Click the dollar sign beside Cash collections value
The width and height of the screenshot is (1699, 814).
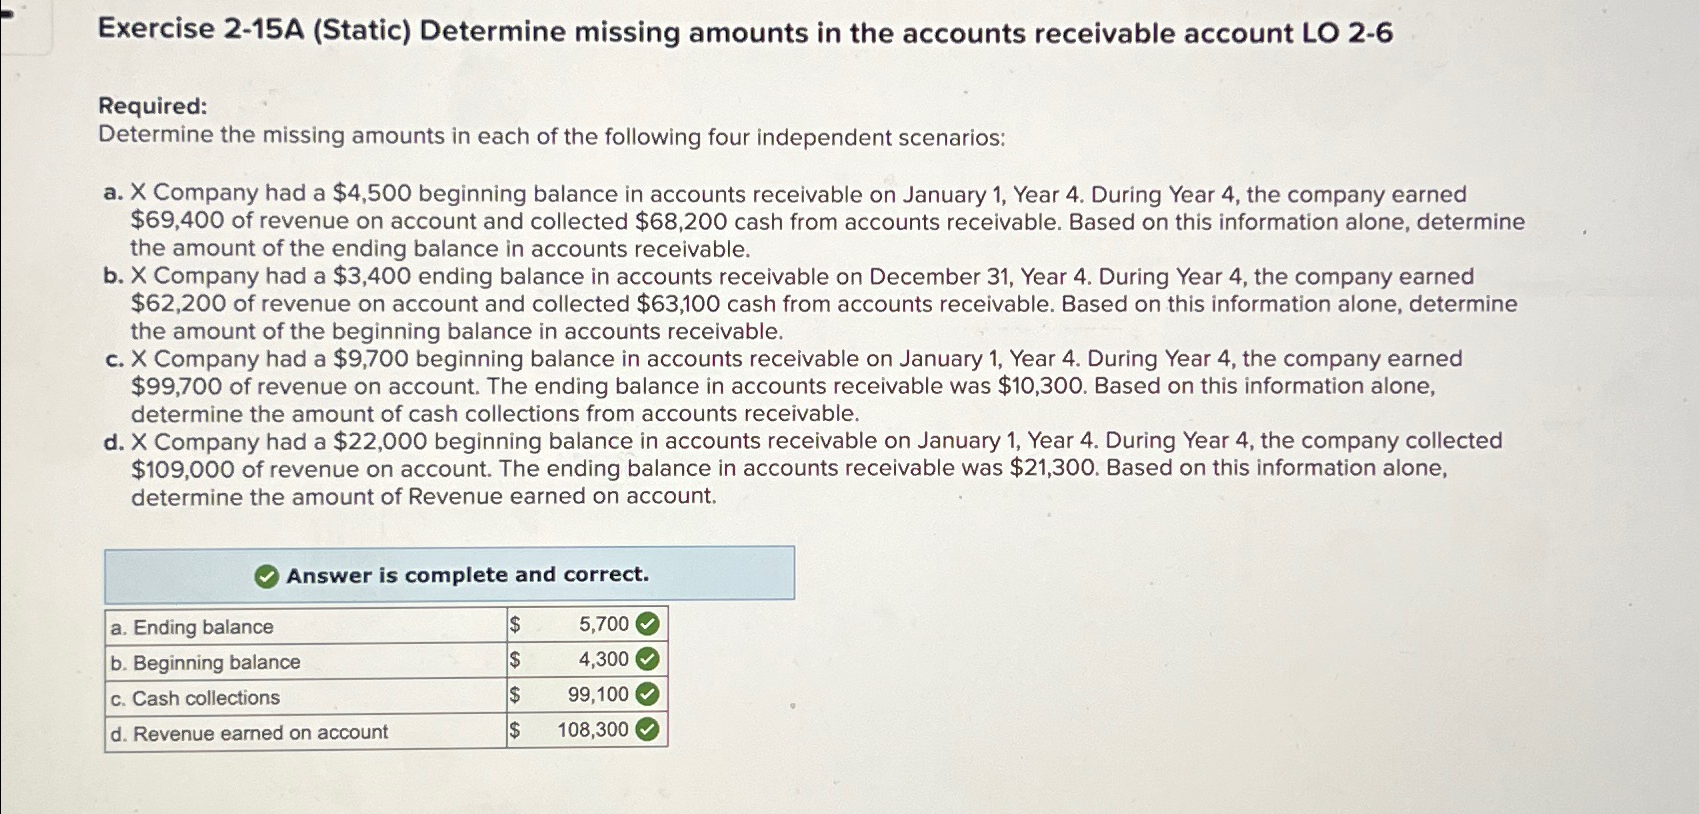[516, 694]
